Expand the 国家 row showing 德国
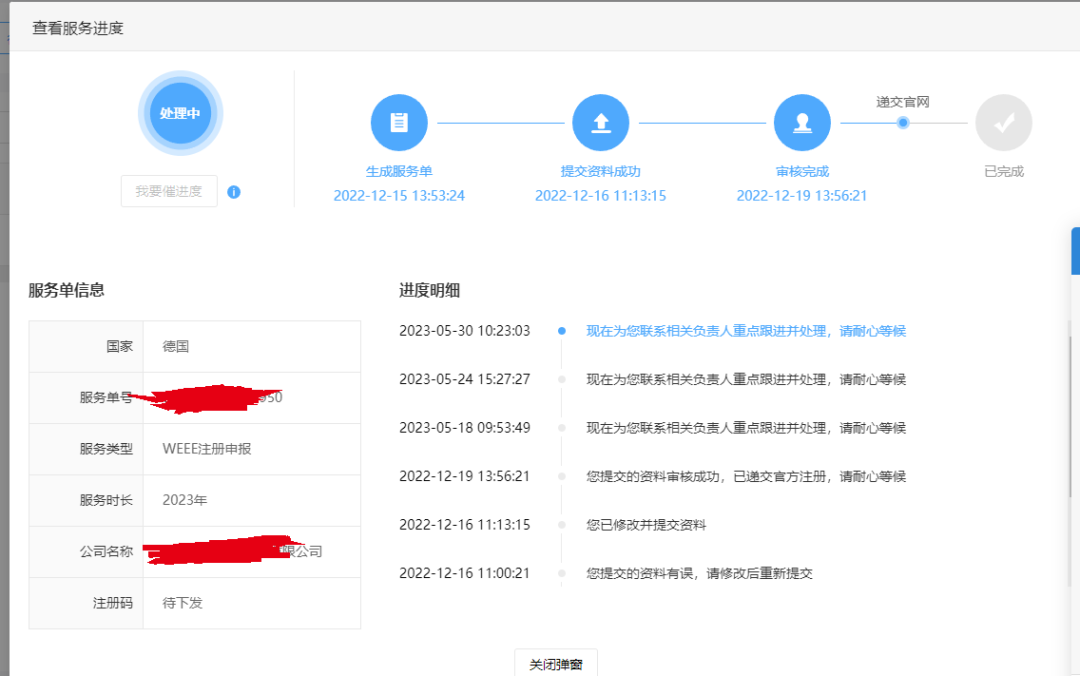The width and height of the screenshot is (1080, 676). [195, 346]
